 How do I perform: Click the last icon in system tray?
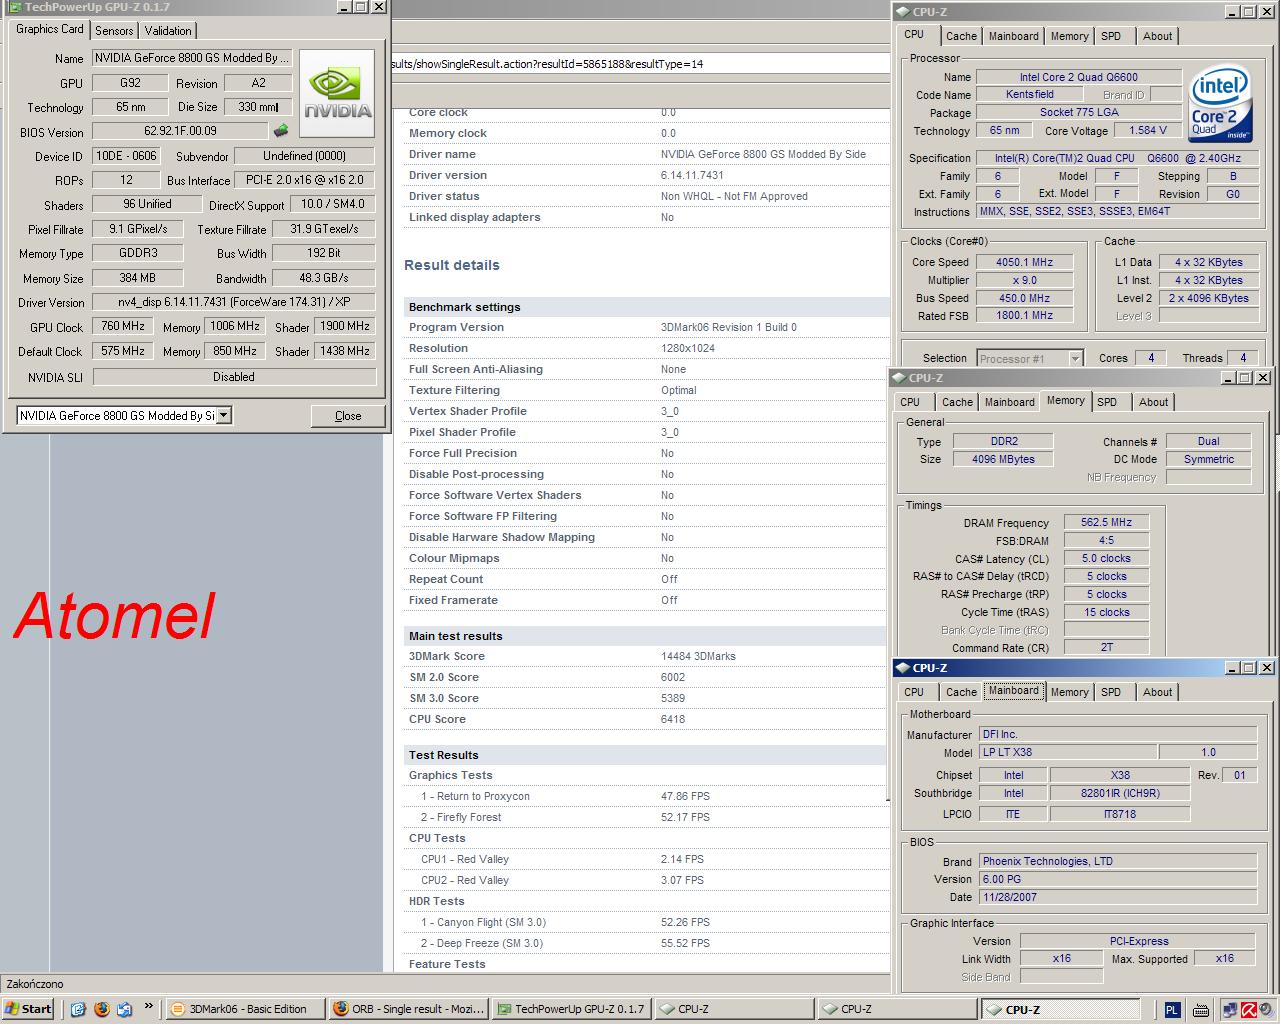pos(1266,1010)
